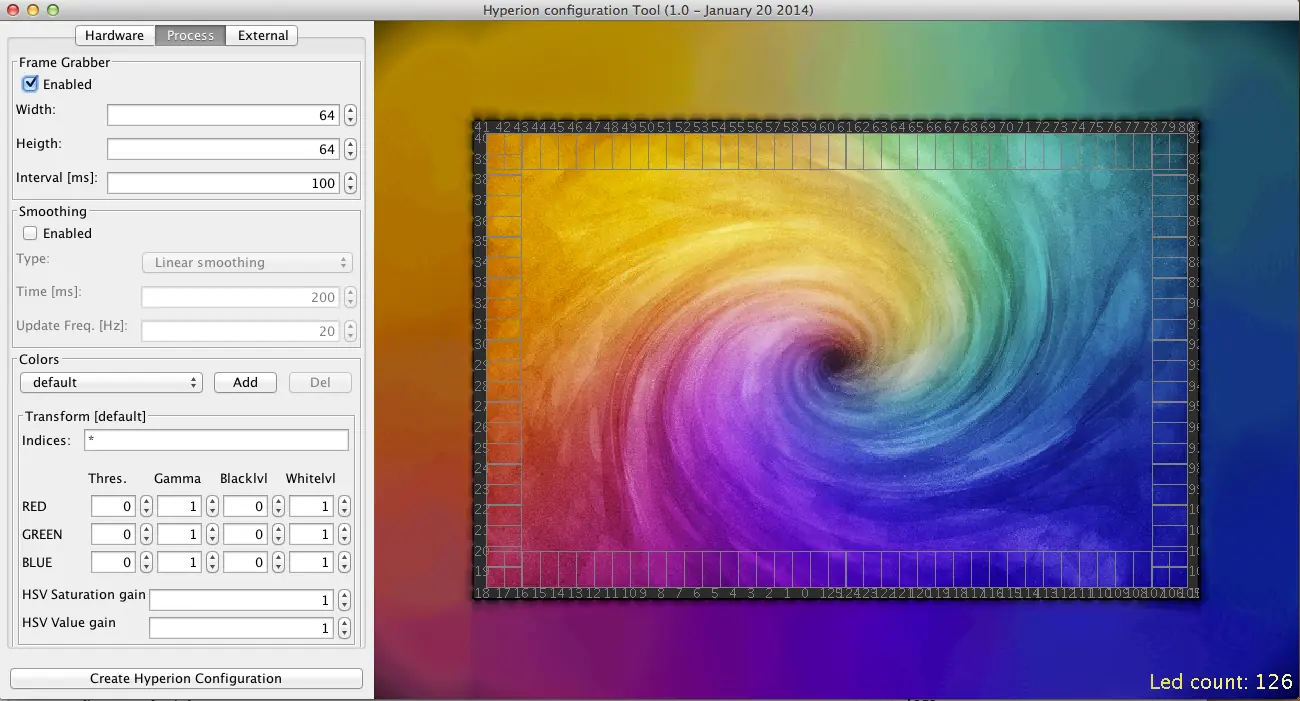The height and width of the screenshot is (701, 1300).
Task: Click the smoothing Time [ms] field
Action: (240, 297)
